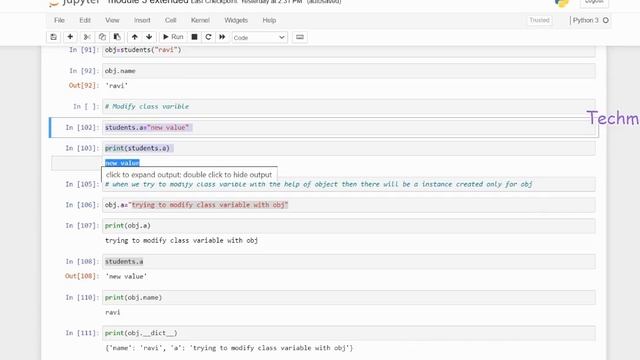640x360 pixels.
Task: Select the students.a cell In [108]
Action: [349, 262]
